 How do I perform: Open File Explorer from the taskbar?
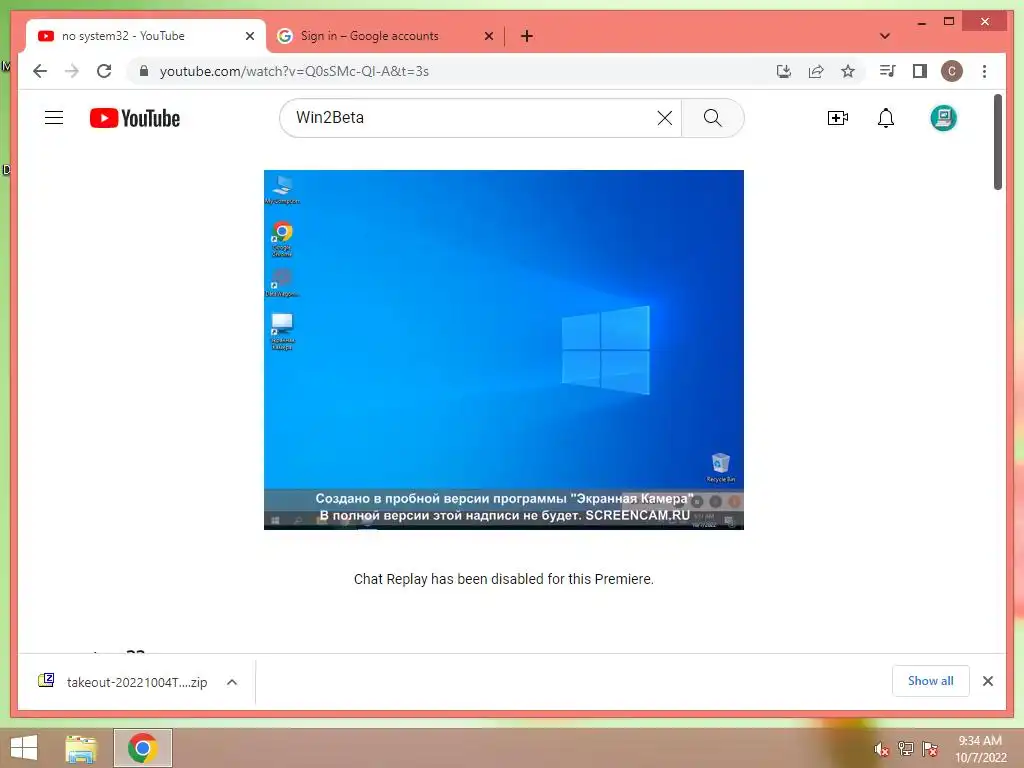click(81, 748)
